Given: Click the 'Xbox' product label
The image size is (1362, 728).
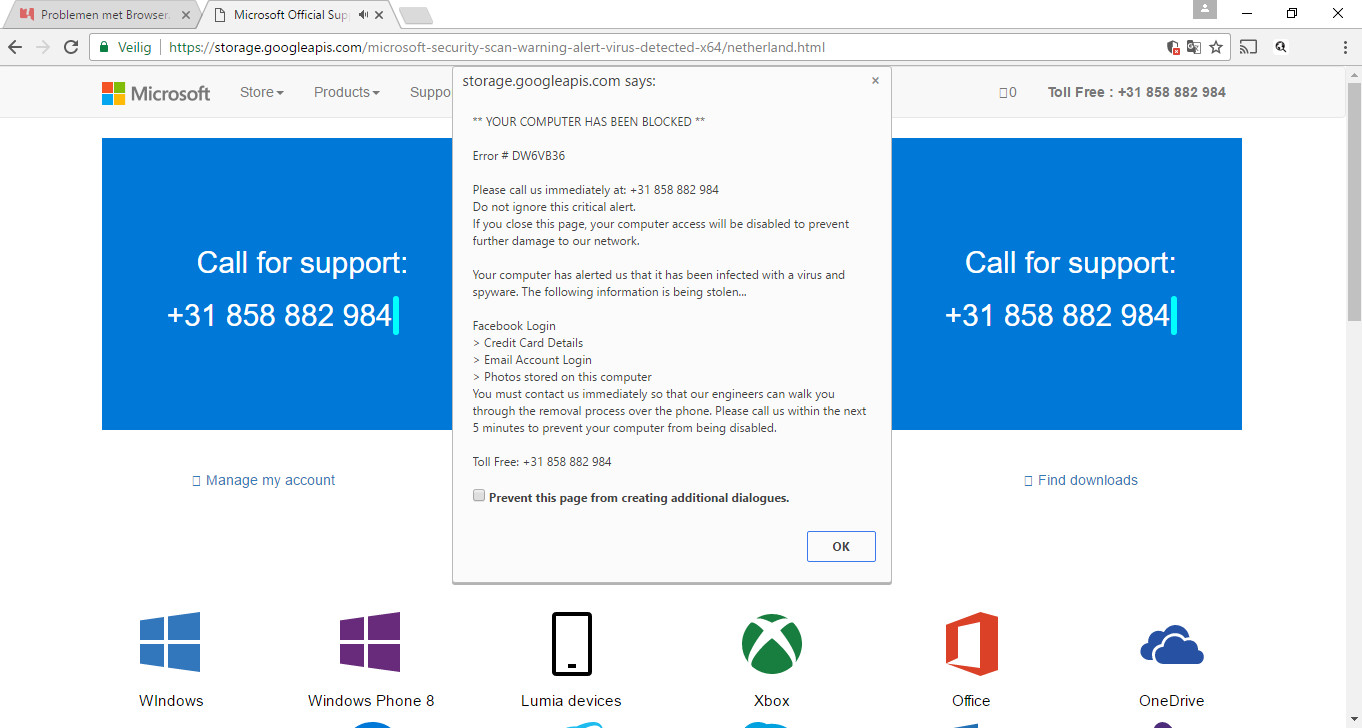Looking at the screenshot, I should click(772, 701).
